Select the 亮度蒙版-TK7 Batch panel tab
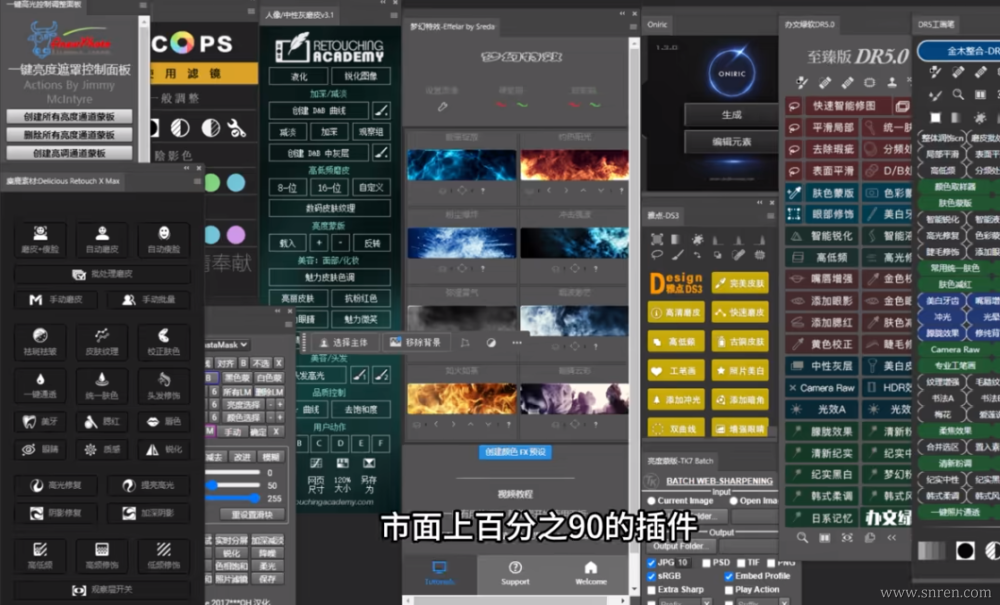The height and width of the screenshot is (605, 1000). click(680, 461)
